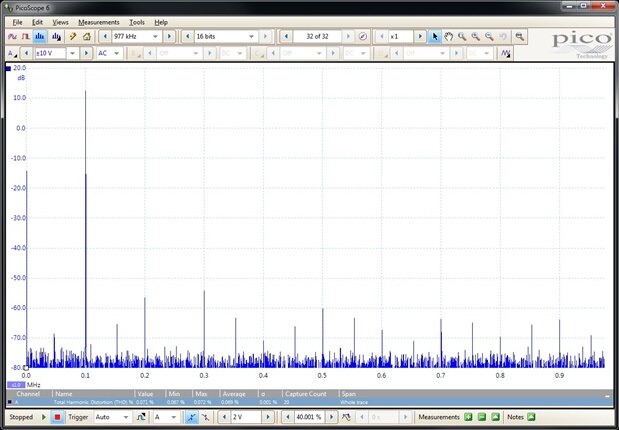Expand the ±10 V input range dropdown

point(72,53)
